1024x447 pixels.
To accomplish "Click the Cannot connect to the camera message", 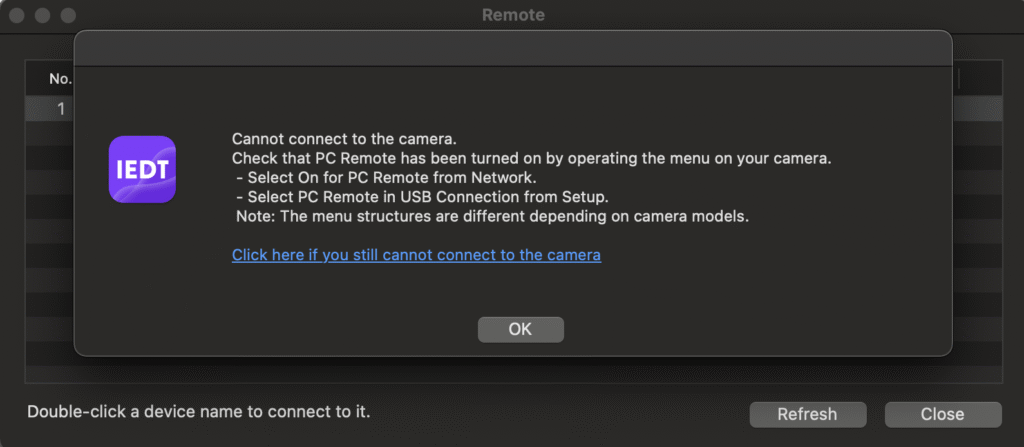I will pyautogui.click(x=344, y=139).
